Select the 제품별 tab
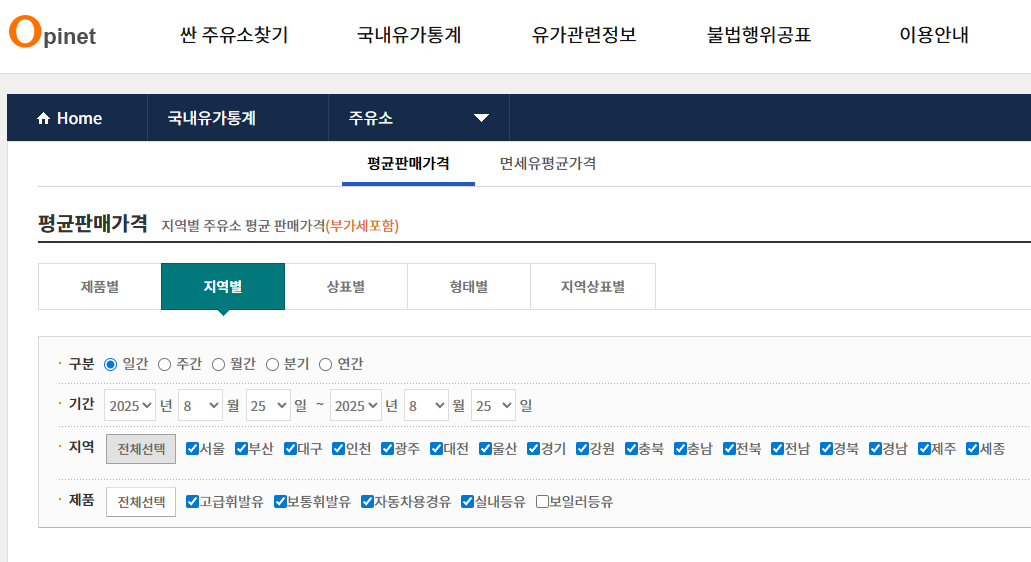 (100, 287)
